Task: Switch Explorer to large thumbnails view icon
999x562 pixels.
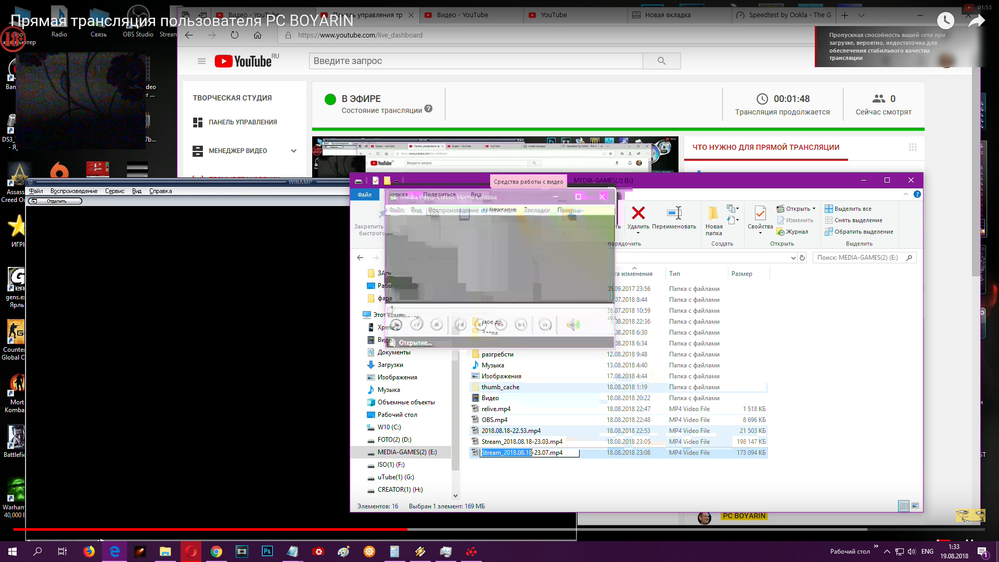Action: coord(915,506)
